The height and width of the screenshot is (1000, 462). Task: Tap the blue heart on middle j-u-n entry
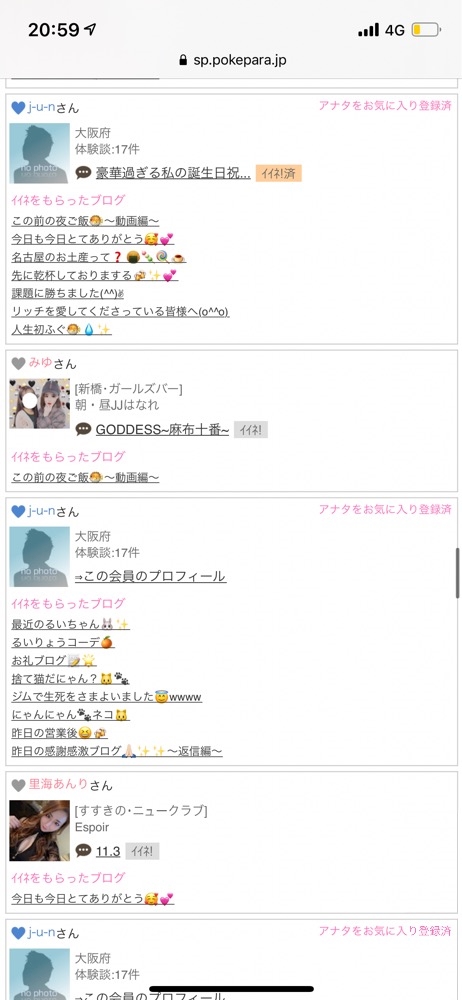18,511
